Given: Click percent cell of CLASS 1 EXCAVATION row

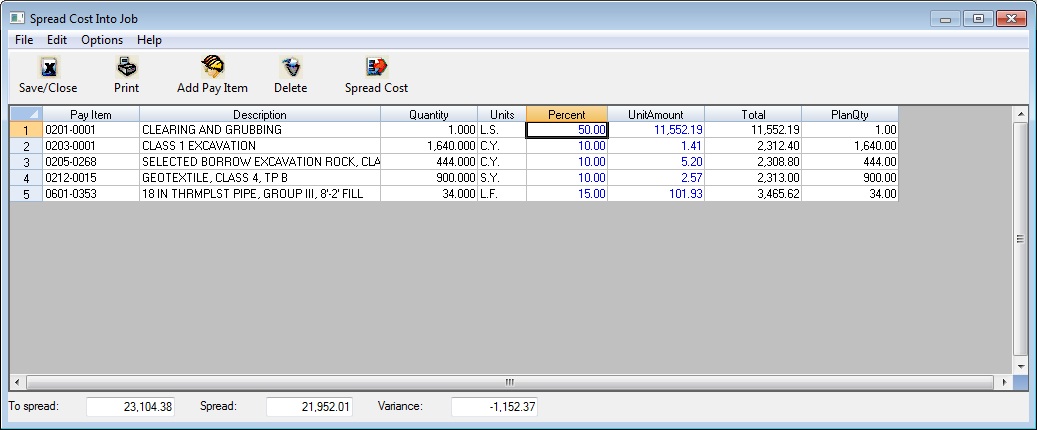Looking at the screenshot, I should [567, 146].
